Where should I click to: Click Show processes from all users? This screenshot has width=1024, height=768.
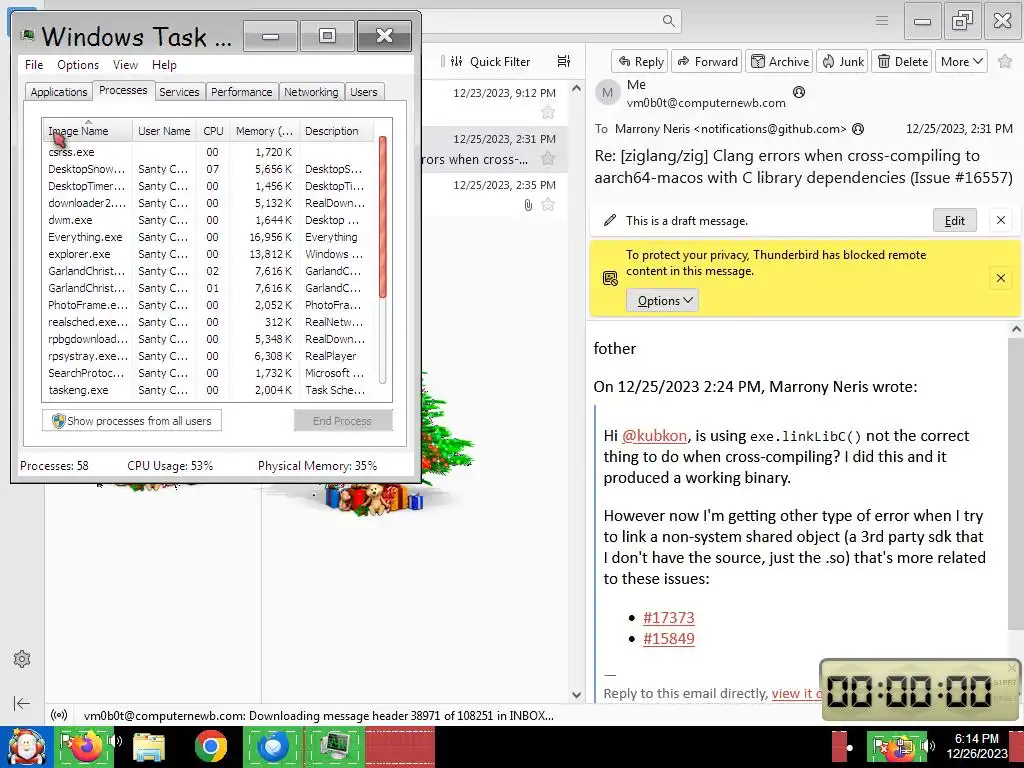pos(132,421)
